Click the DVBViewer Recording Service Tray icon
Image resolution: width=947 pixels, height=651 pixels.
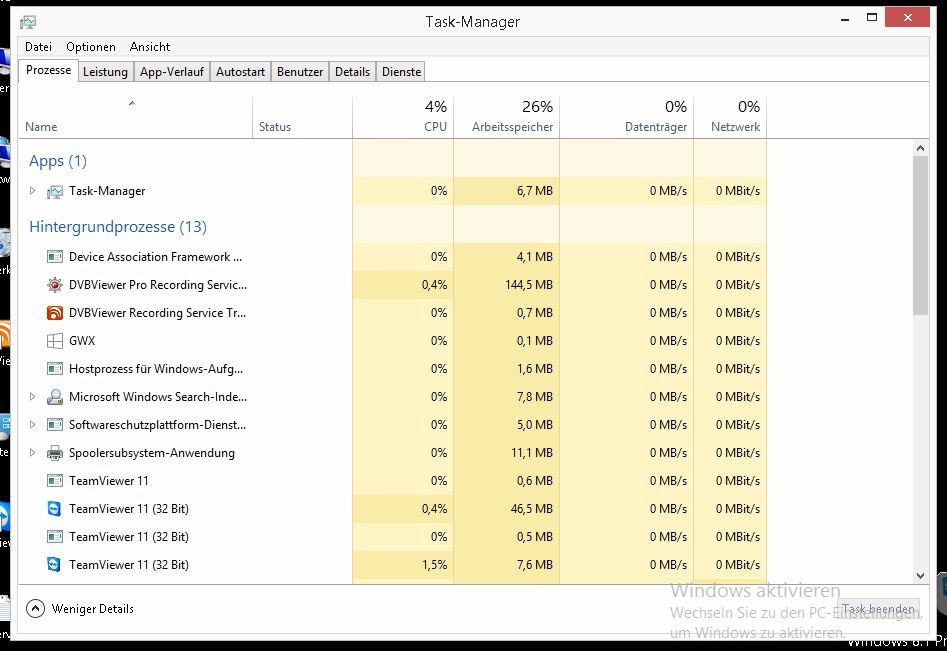point(55,313)
